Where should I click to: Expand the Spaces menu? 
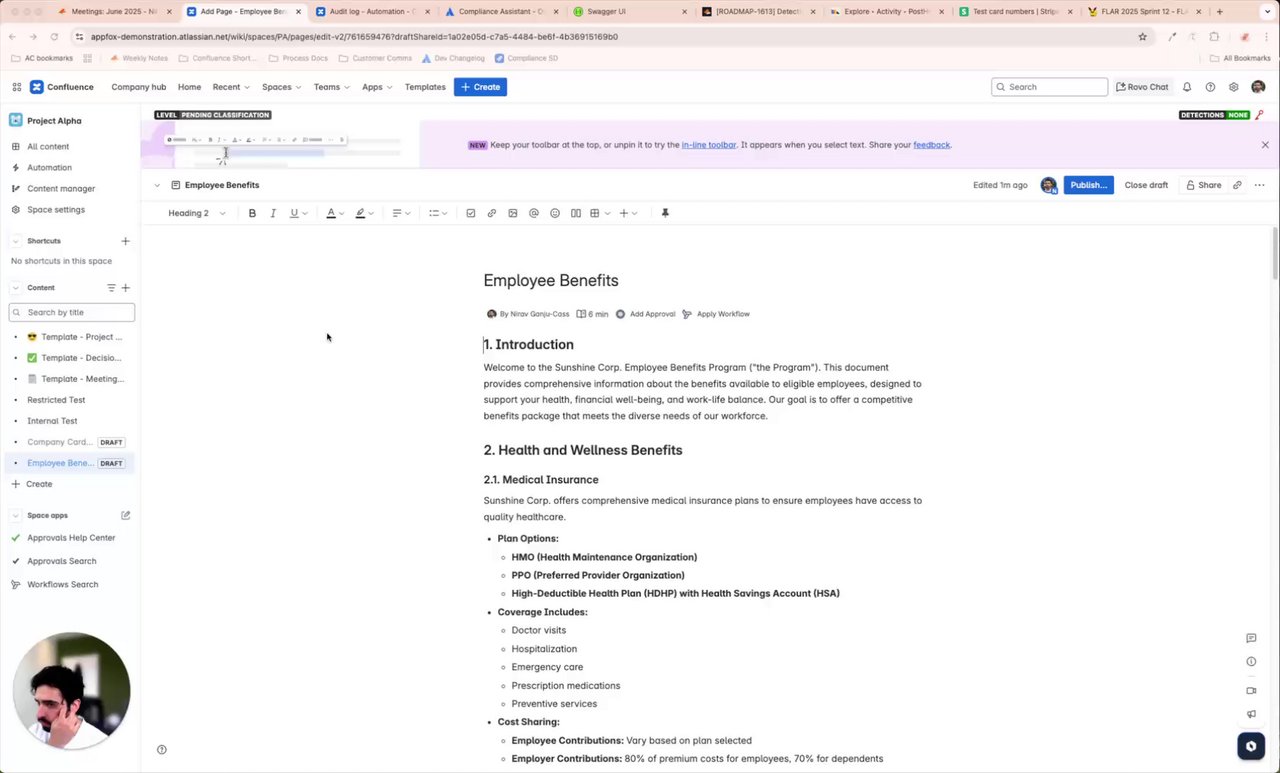[x=281, y=87]
